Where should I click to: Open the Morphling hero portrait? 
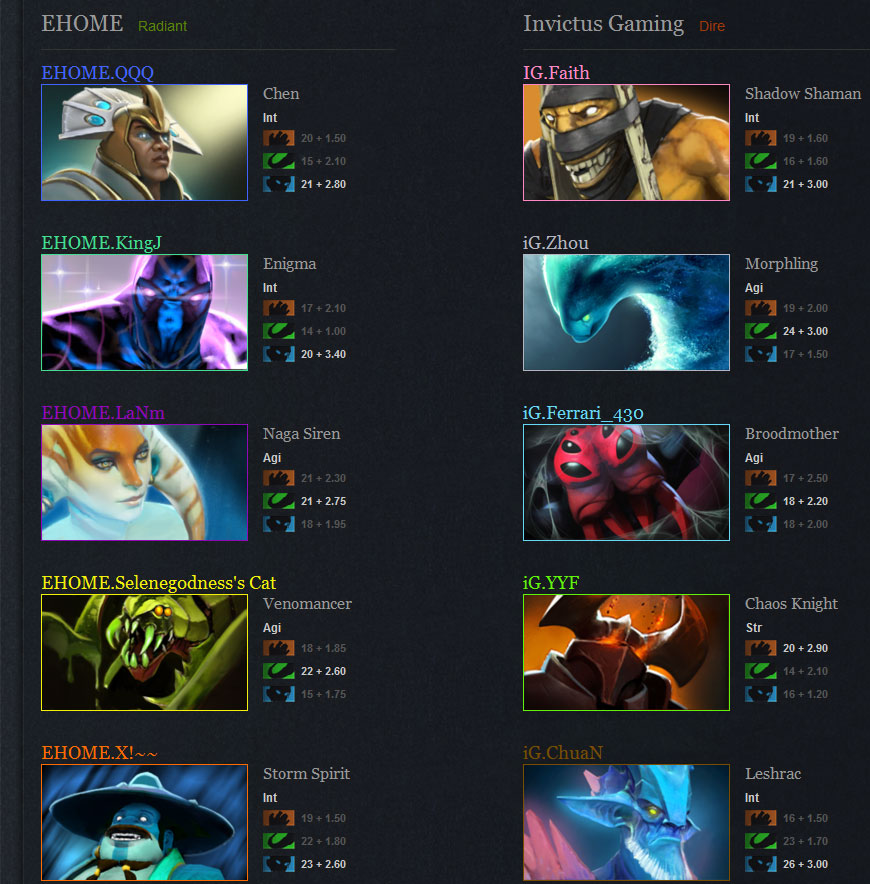[x=626, y=312]
